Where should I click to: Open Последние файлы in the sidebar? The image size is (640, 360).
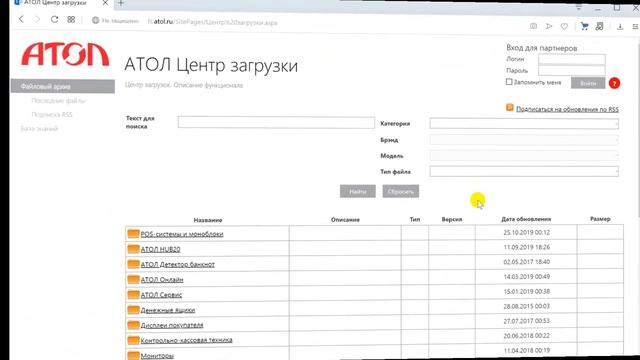pyautogui.click(x=58, y=101)
